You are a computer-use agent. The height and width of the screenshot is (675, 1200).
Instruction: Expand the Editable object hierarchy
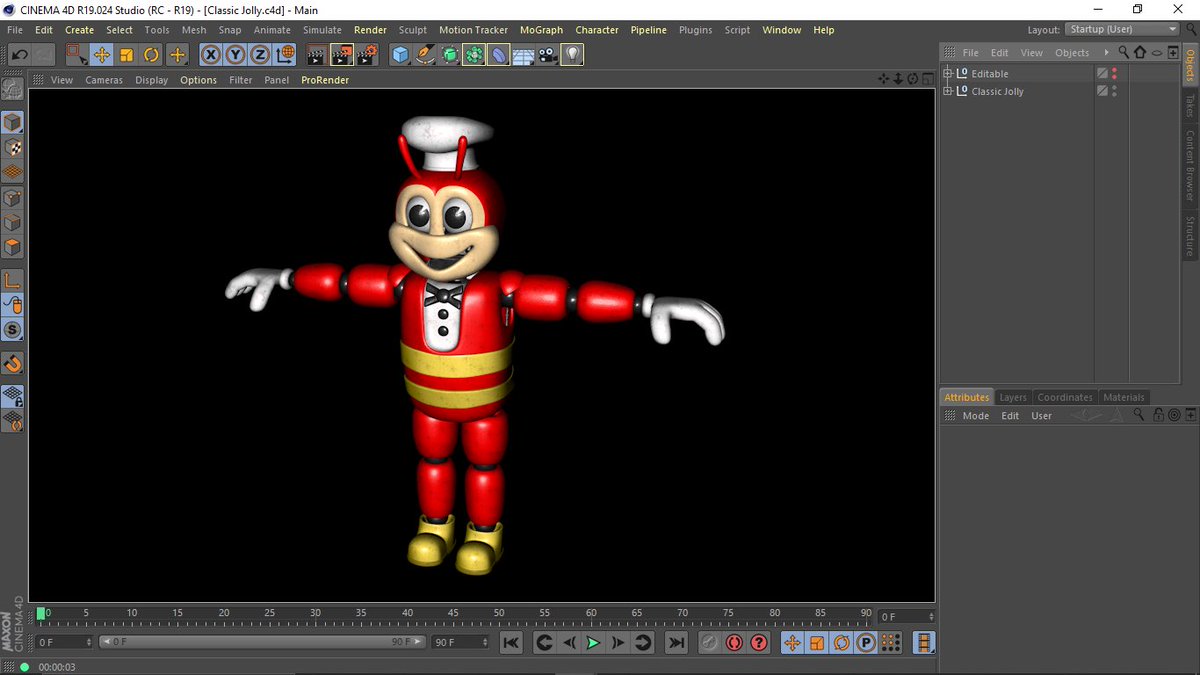pyautogui.click(x=948, y=73)
